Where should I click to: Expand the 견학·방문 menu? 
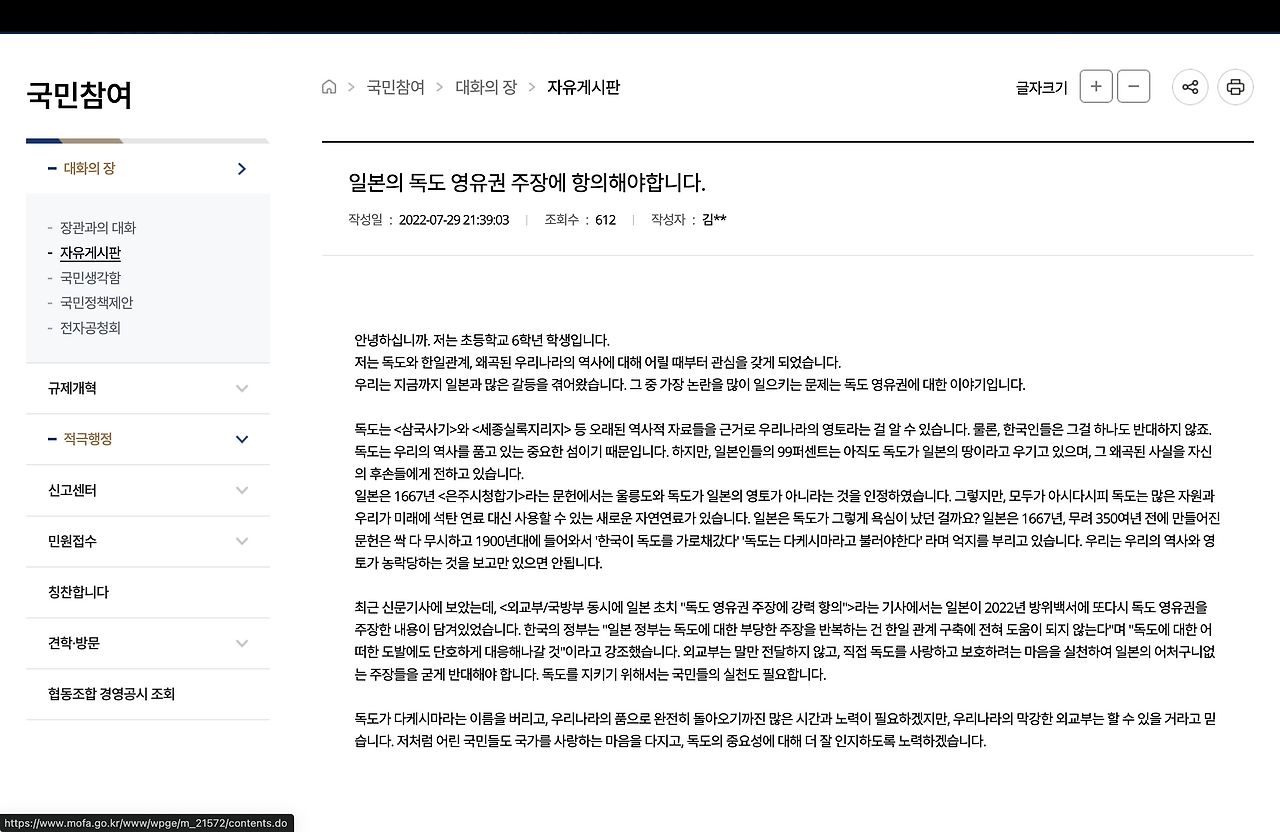241,643
